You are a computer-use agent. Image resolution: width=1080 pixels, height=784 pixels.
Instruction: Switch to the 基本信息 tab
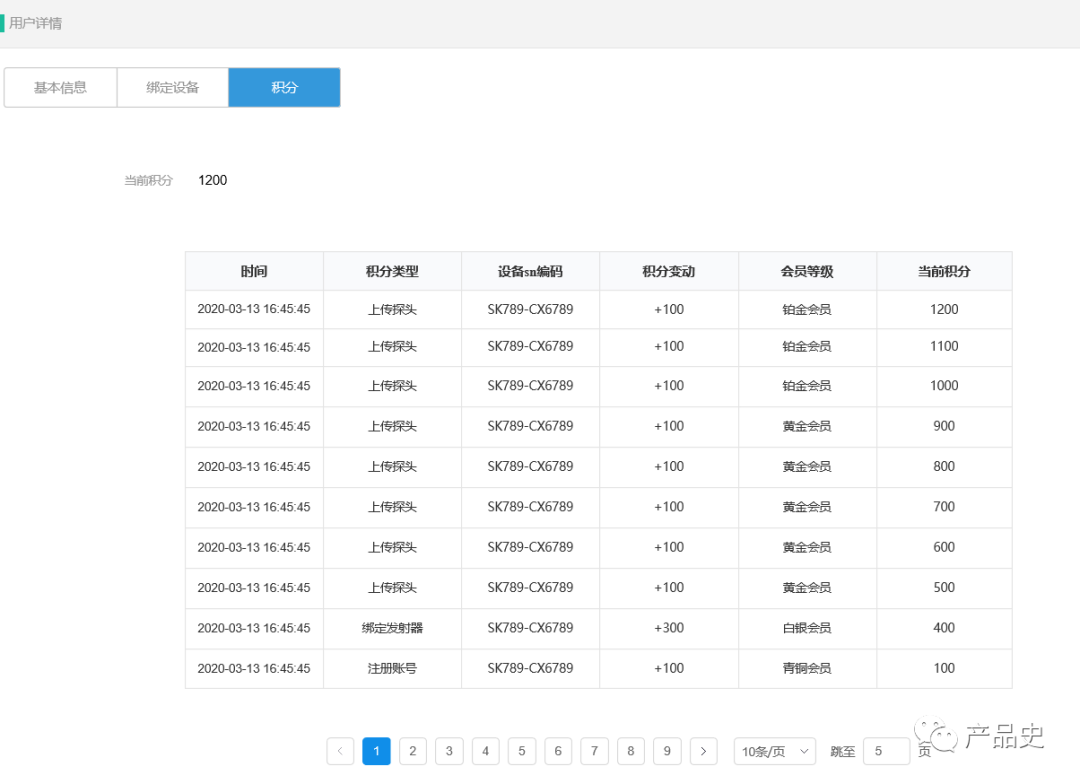coord(61,88)
